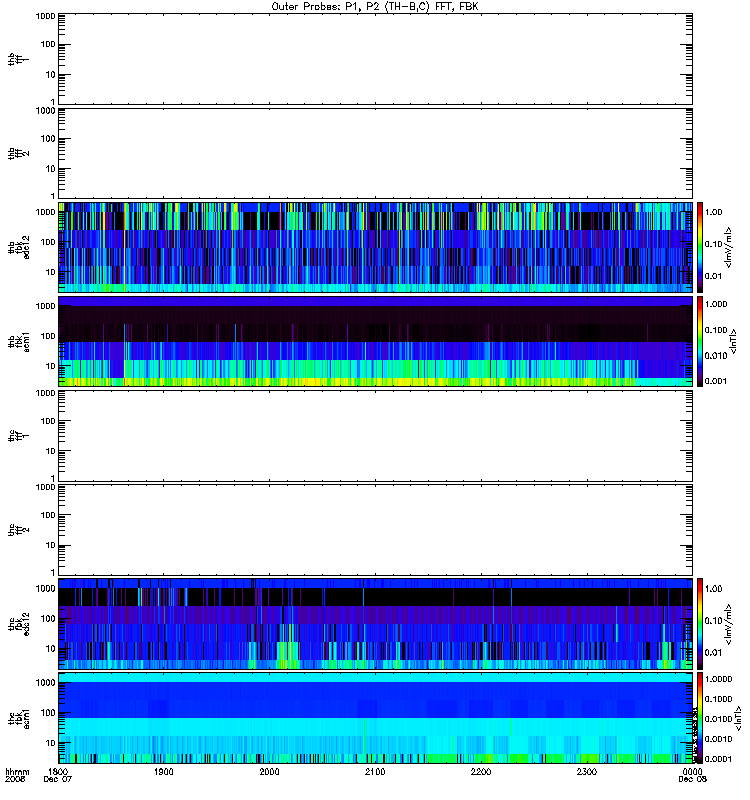Click the '1.00' value on thc edc12 color bar
Viewport: 750px width, 800px height.
pyautogui.click(x=713, y=589)
